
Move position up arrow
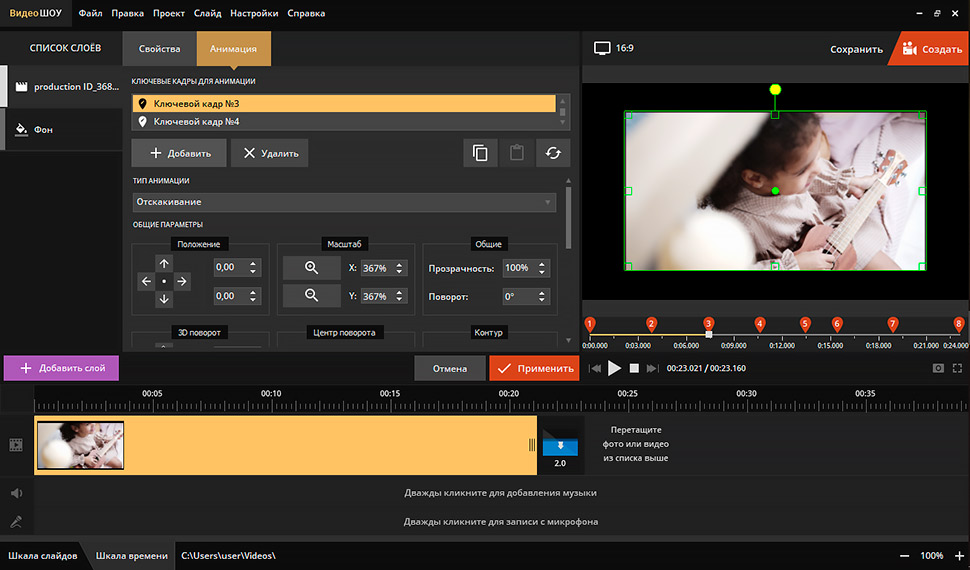click(x=164, y=264)
